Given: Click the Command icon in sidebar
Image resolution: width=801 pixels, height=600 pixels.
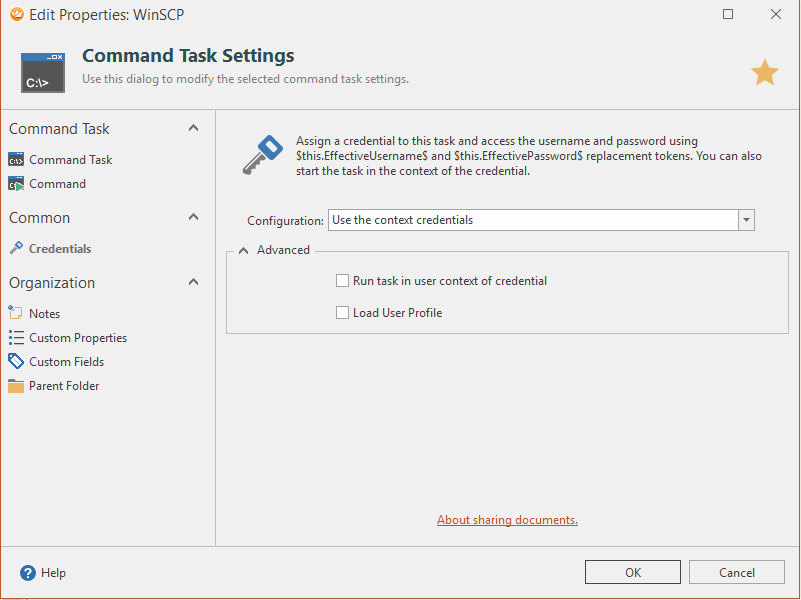Looking at the screenshot, I should click(x=16, y=184).
